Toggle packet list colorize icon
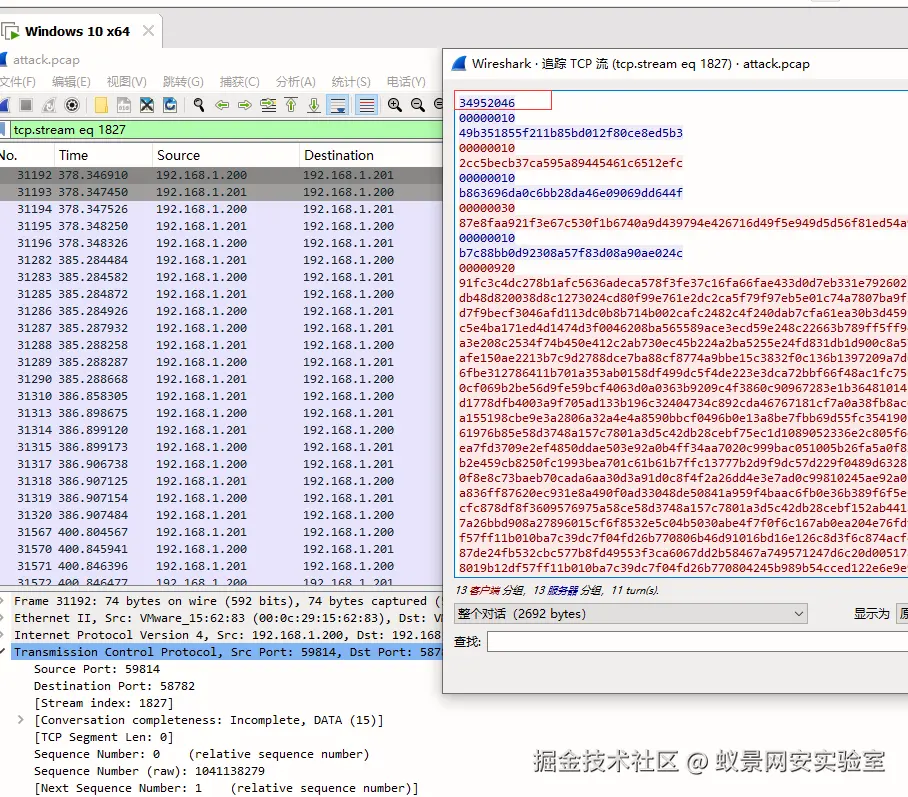 pyautogui.click(x=367, y=105)
